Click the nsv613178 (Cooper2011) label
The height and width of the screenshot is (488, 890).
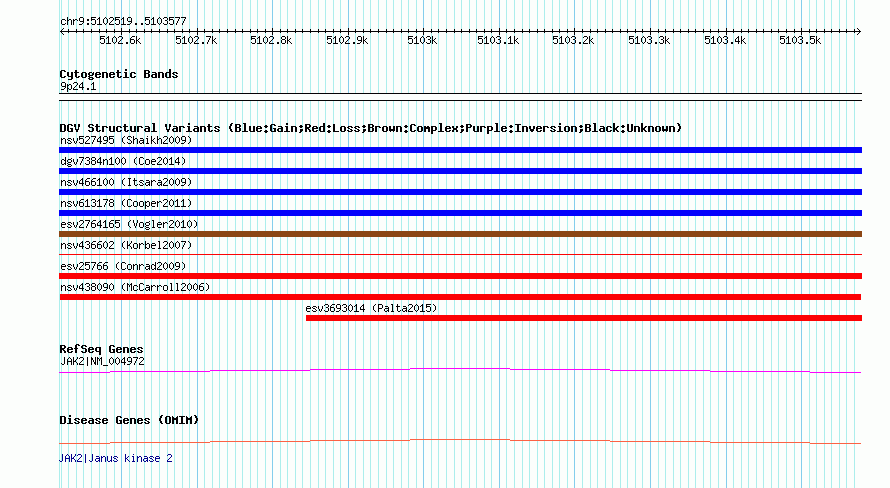pos(126,203)
